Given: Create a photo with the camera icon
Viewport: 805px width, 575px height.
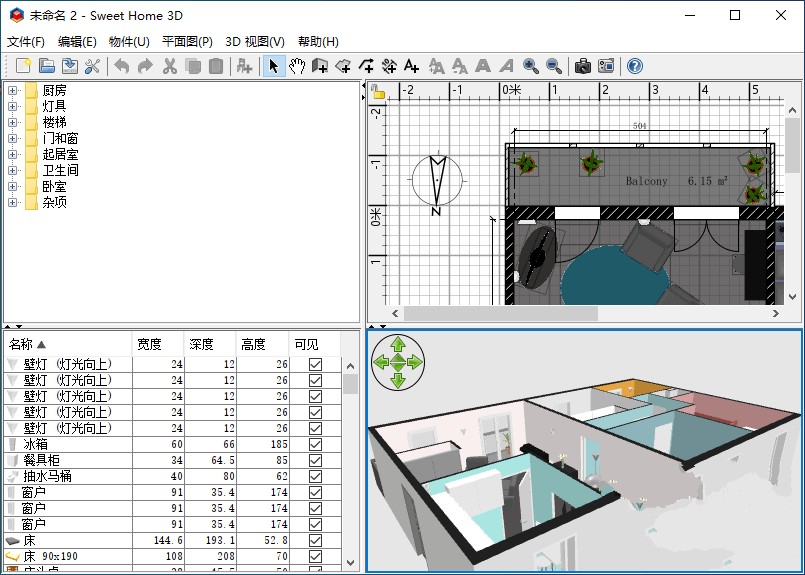Looking at the screenshot, I should [x=583, y=66].
